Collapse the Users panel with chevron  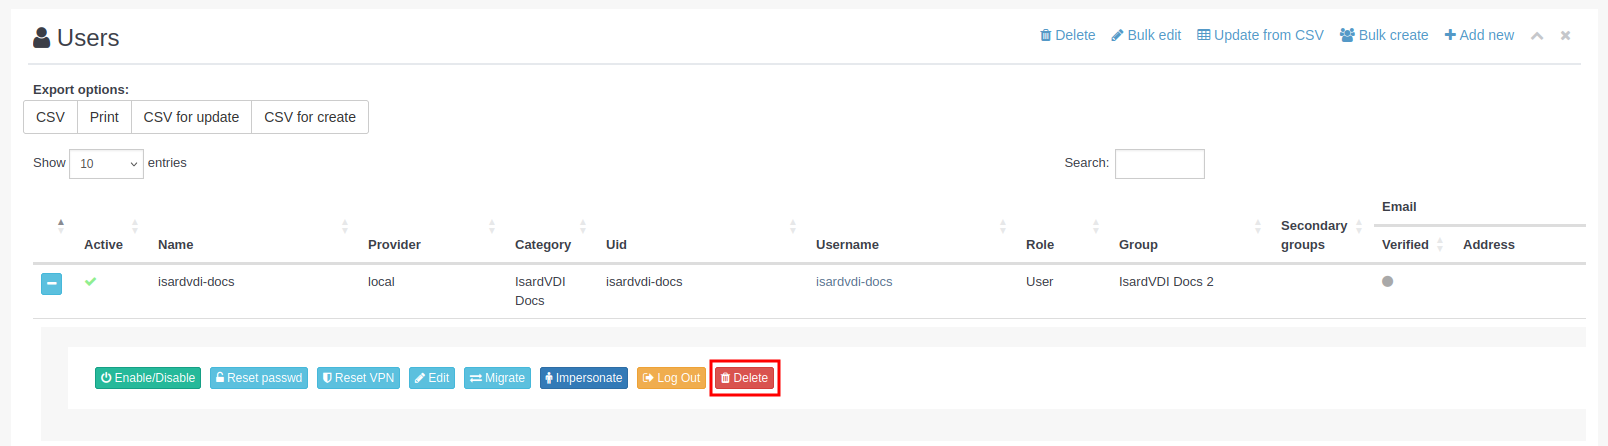pyautogui.click(x=1537, y=36)
